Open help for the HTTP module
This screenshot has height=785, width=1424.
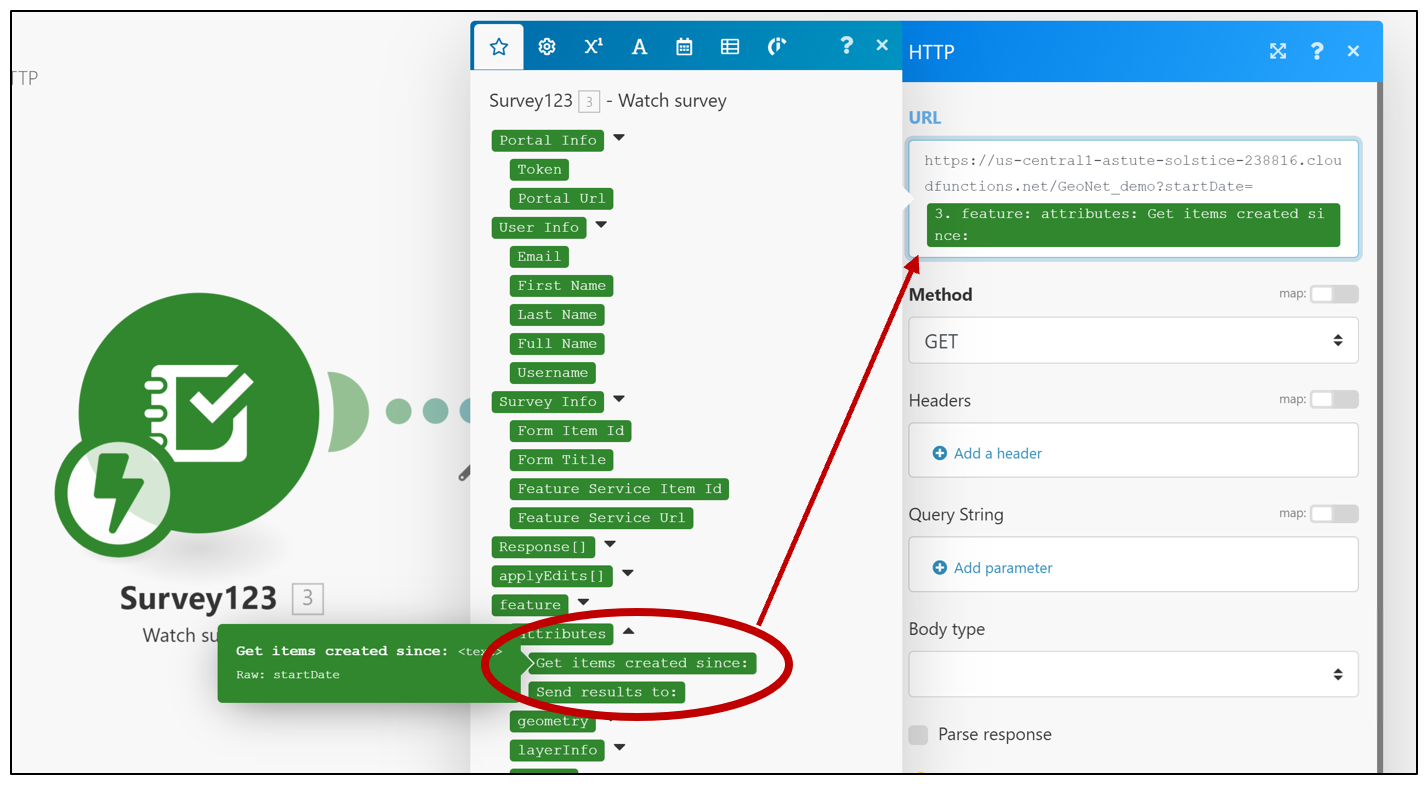coord(1317,51)
